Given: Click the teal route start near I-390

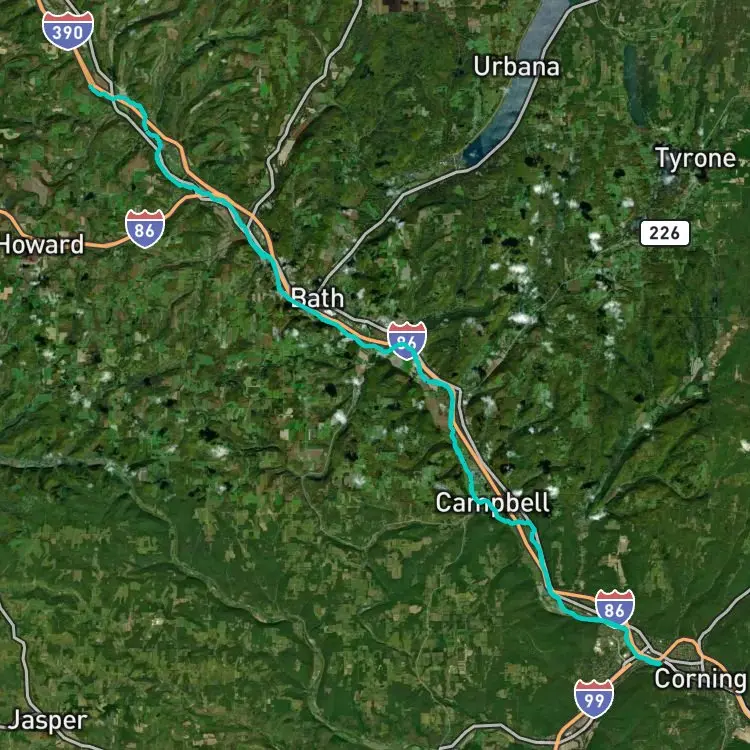Looking at the screenshot, I should coord(91,87).
